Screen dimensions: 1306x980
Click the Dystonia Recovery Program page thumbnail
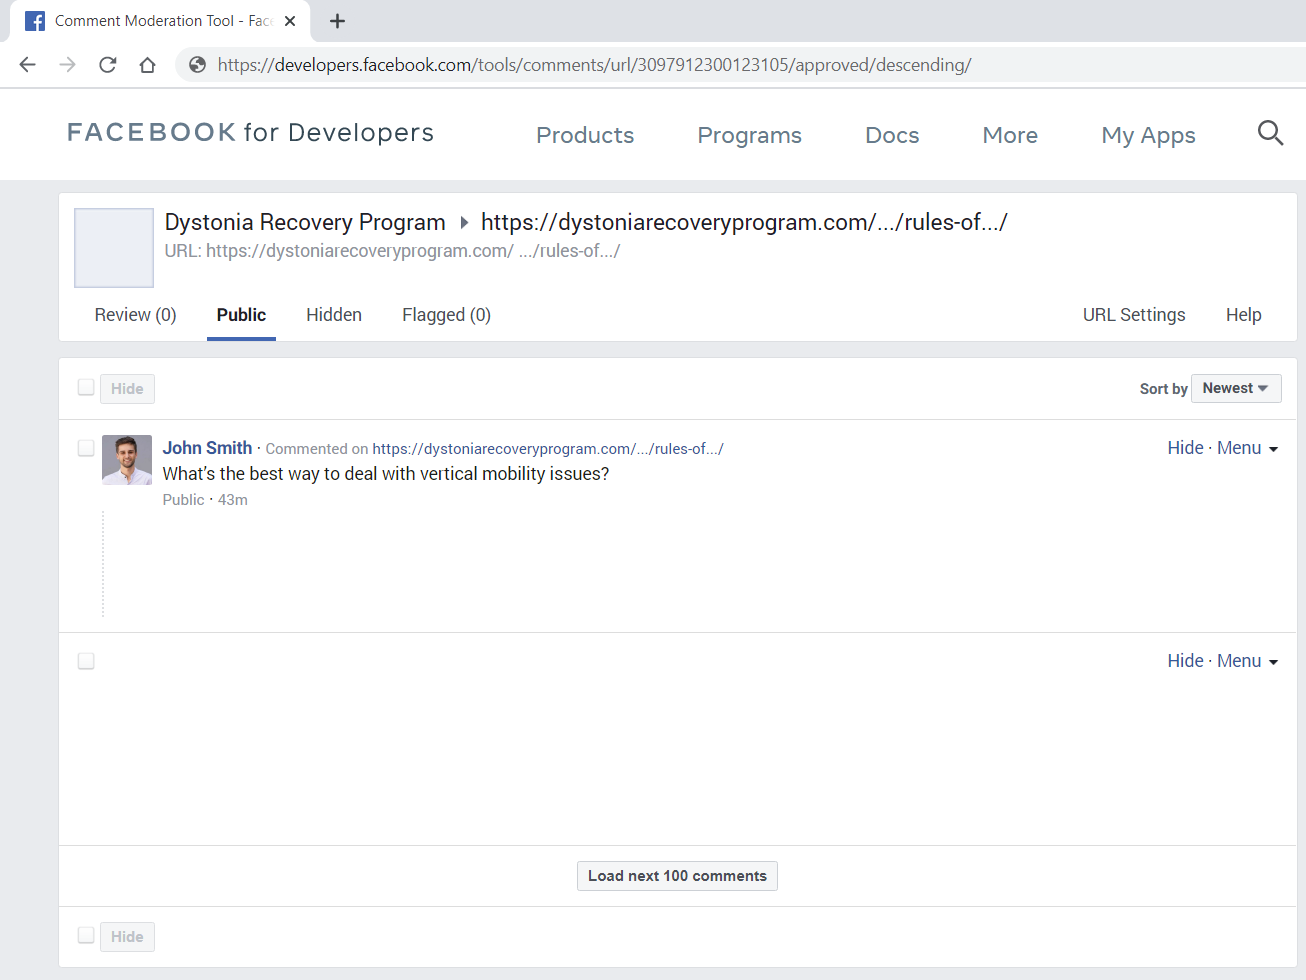[114, 248]
